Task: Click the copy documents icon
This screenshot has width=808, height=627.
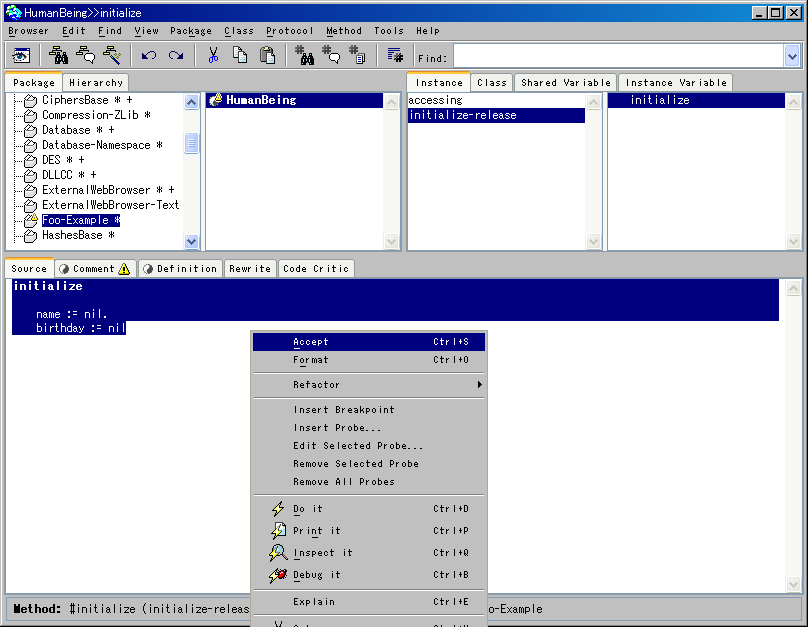Action: pos(240,55)
